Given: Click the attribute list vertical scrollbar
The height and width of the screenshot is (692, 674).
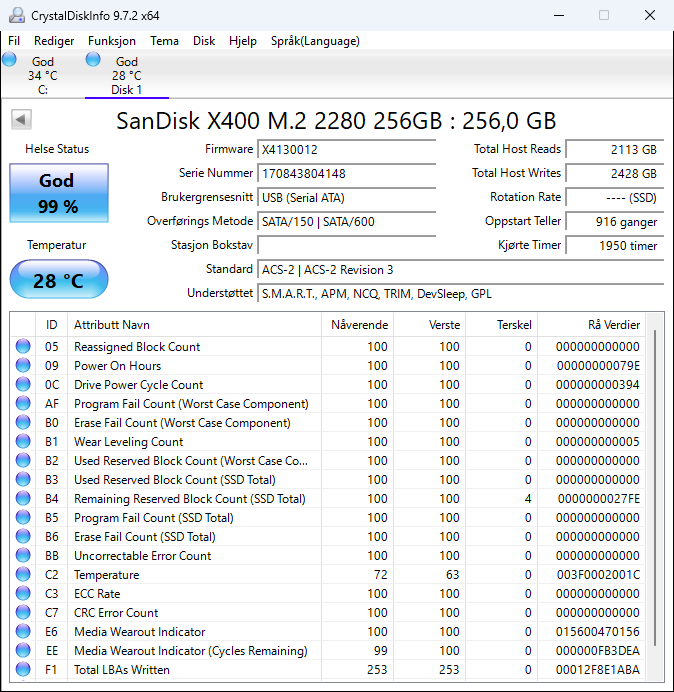Looking at the screenshot, I should [x=655, y=490].
